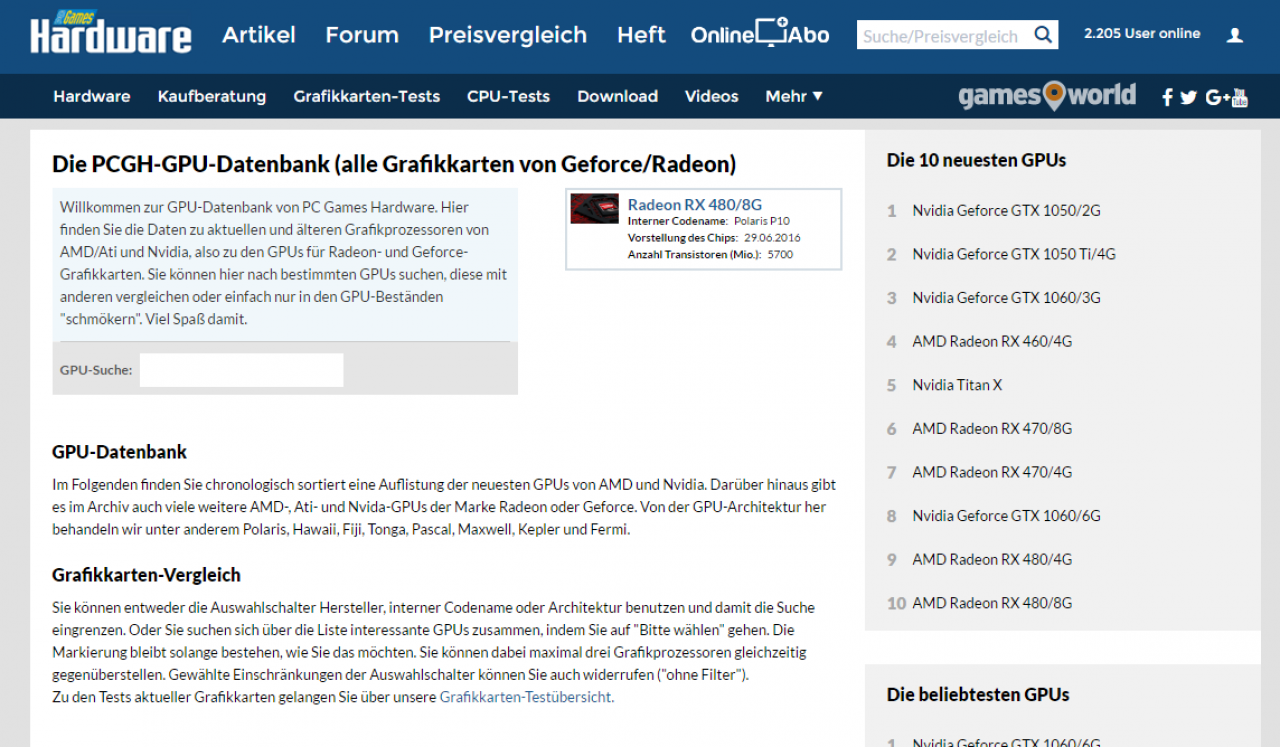Screen dimensions: 1280x747
Task: Open the user account icon
Action: click(x=1235, y=35)
